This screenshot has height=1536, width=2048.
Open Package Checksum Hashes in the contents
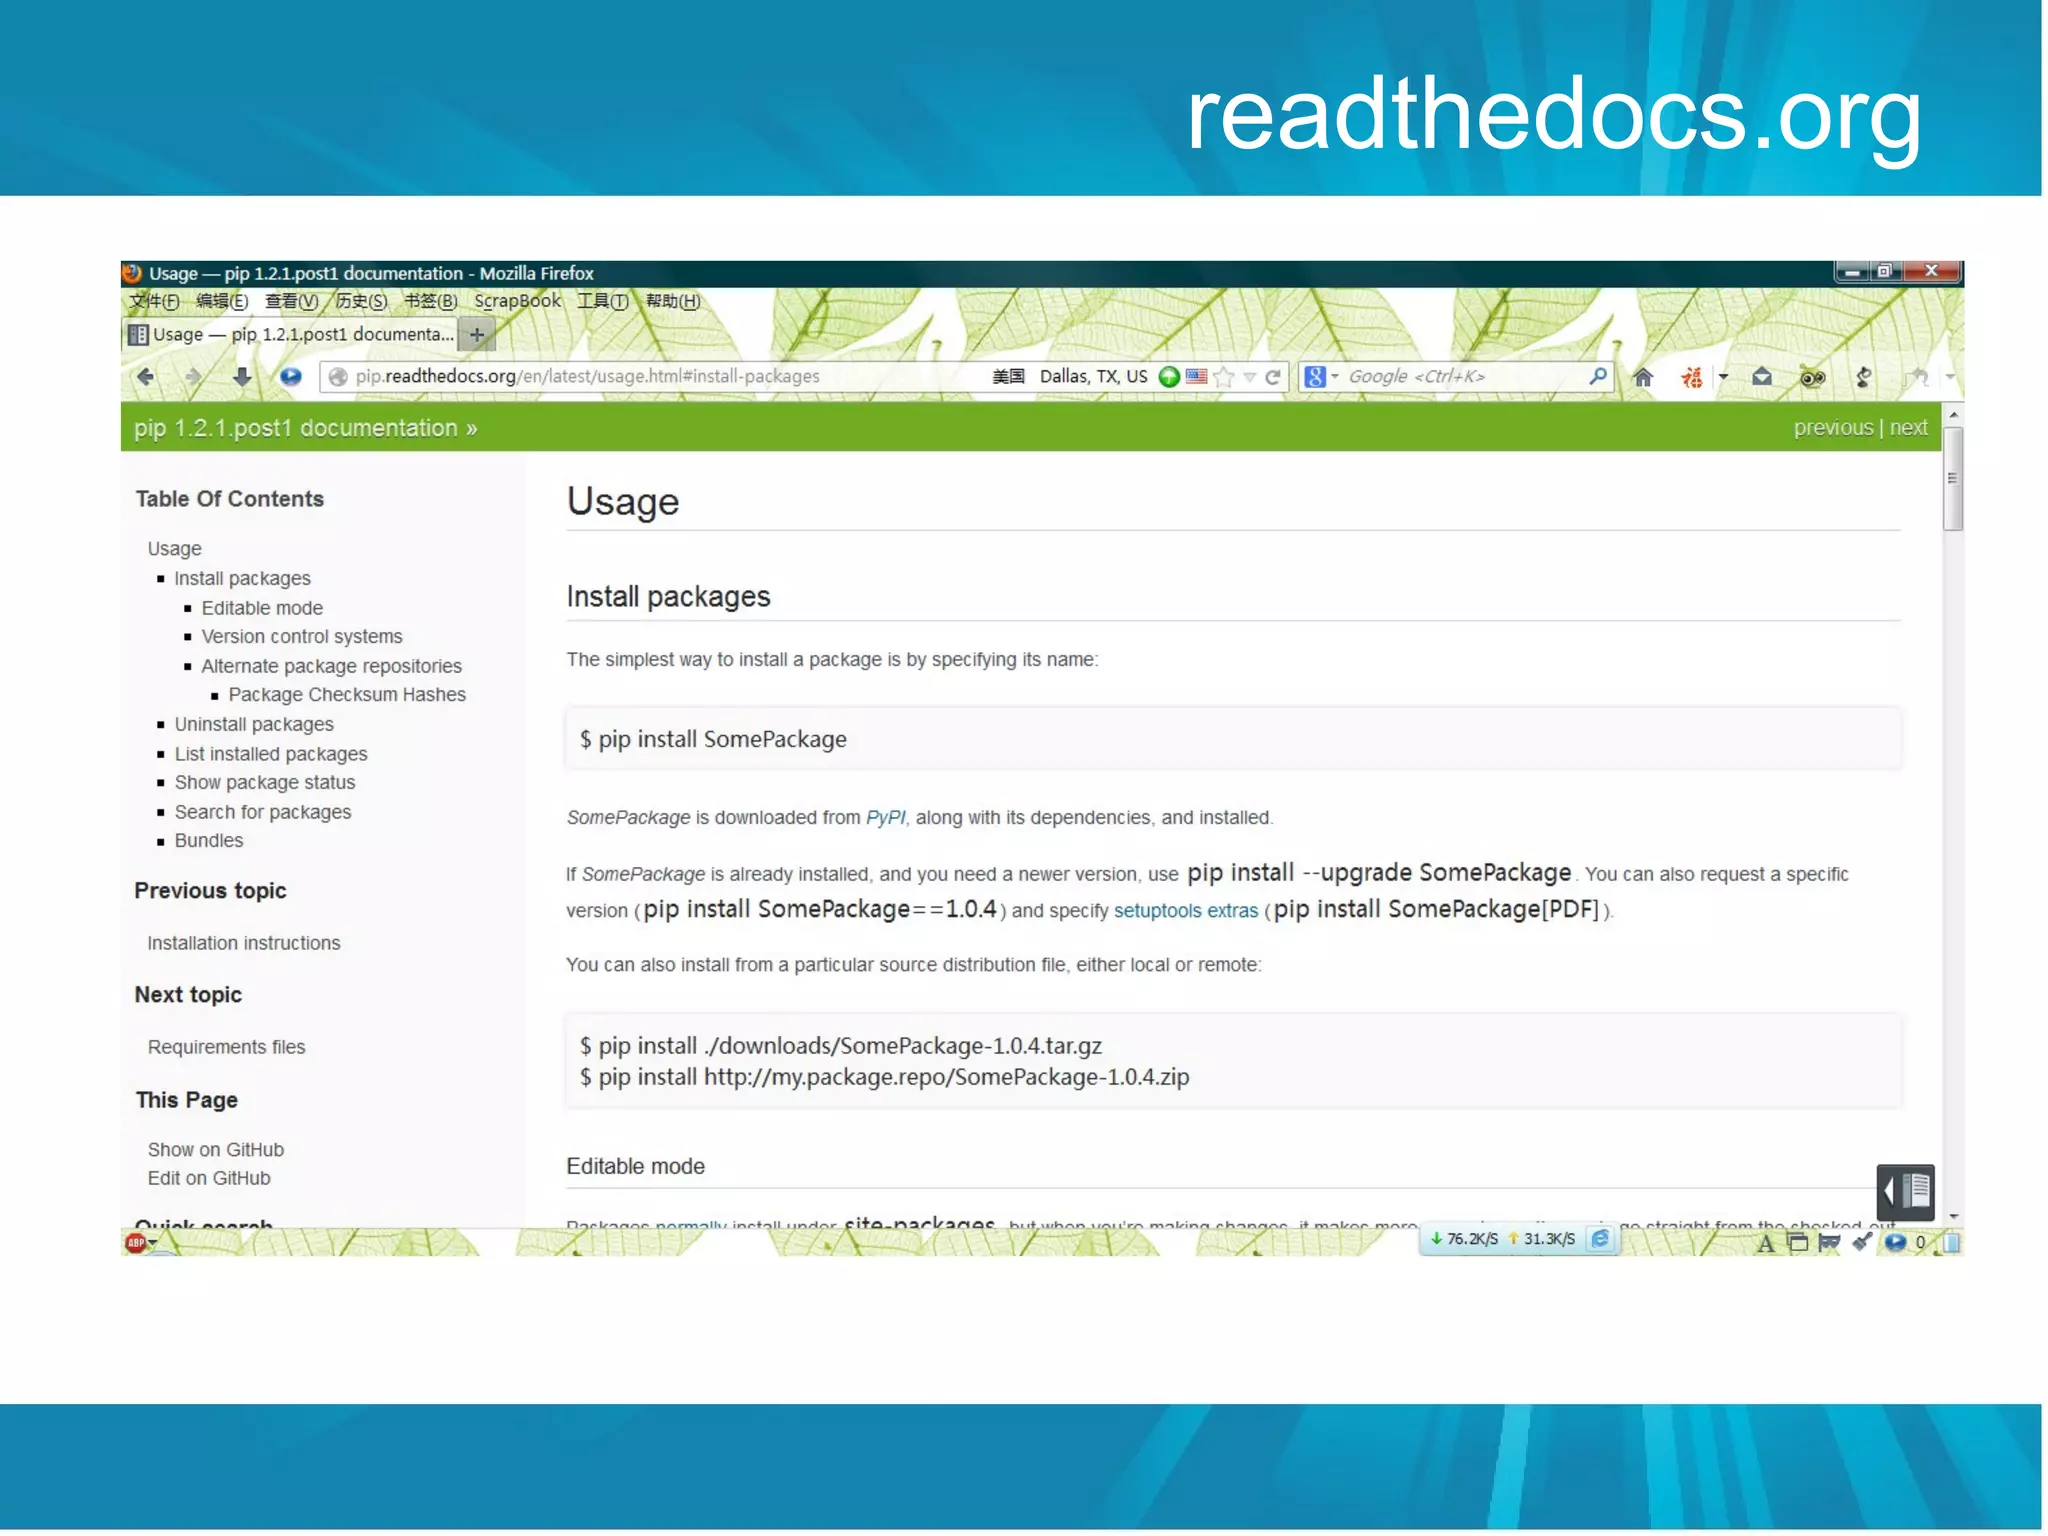coord(347,695)
